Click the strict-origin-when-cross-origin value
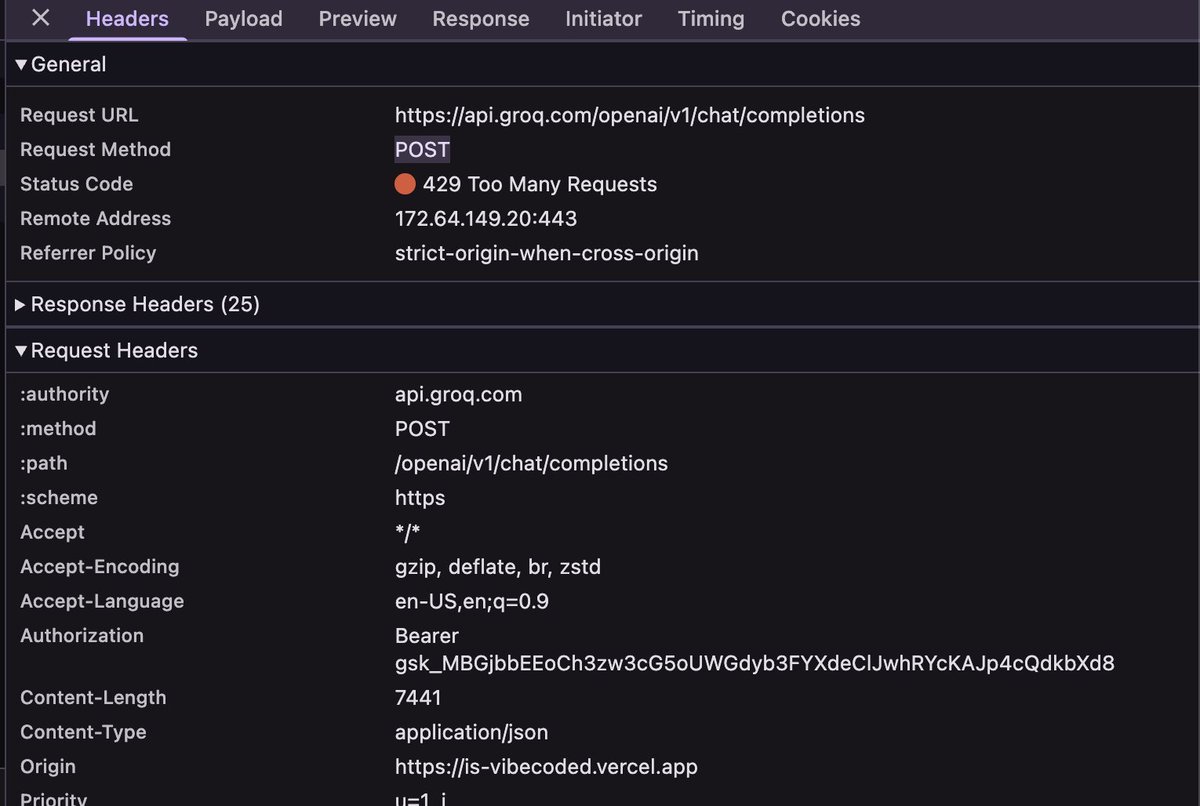The image size is (1200, 806). coord(547,253)
